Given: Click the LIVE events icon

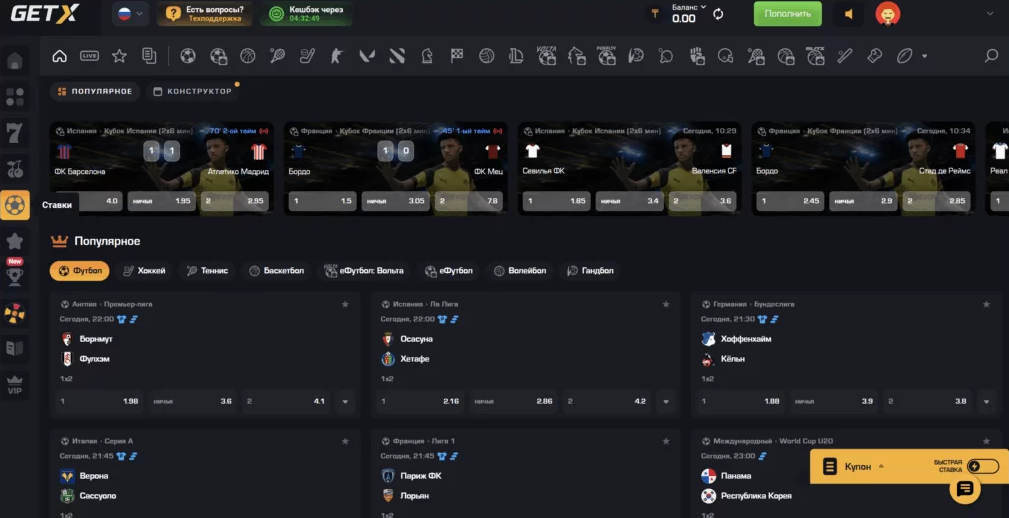Looking at the screenshot, I should [x=89, y=56].
